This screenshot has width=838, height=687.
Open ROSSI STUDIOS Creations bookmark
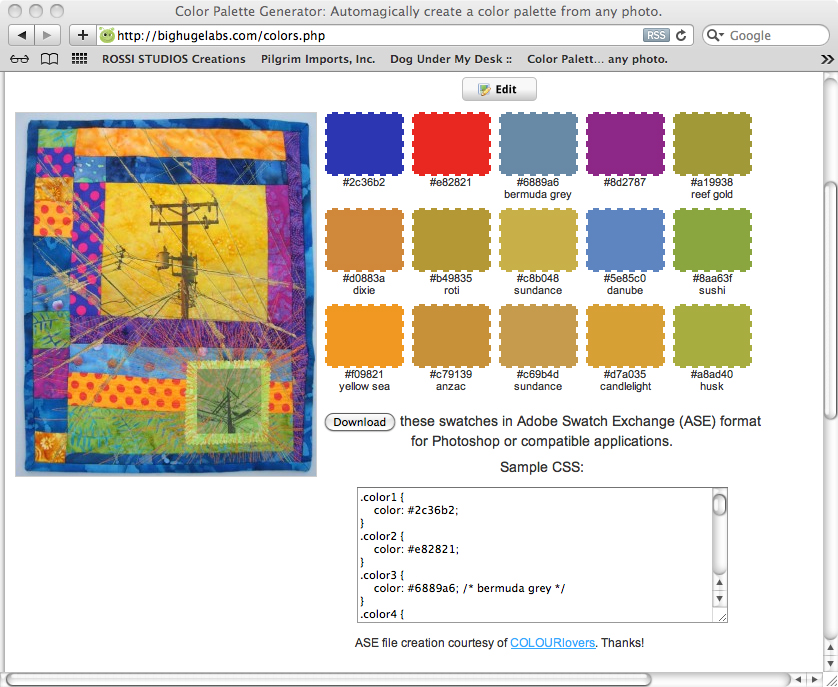174,59
